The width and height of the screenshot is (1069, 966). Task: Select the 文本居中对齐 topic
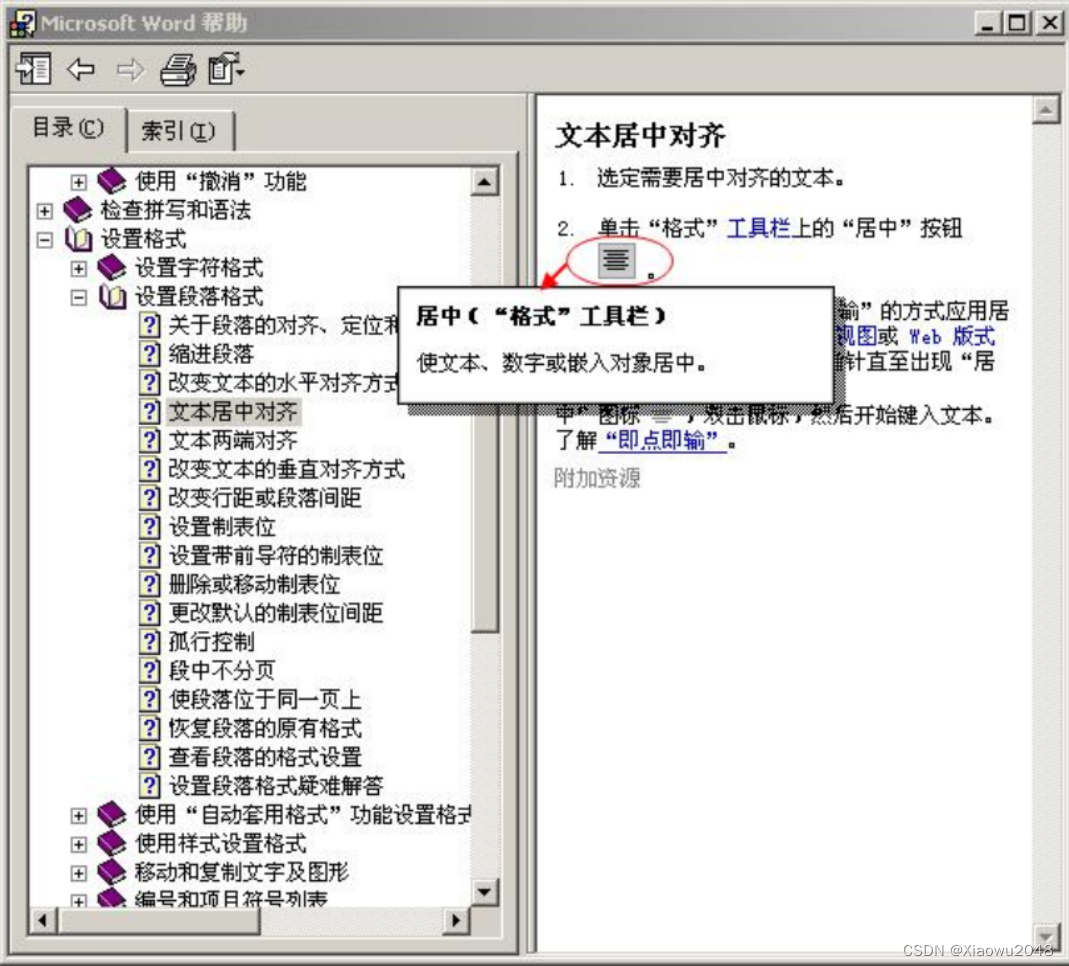[233, 412]
